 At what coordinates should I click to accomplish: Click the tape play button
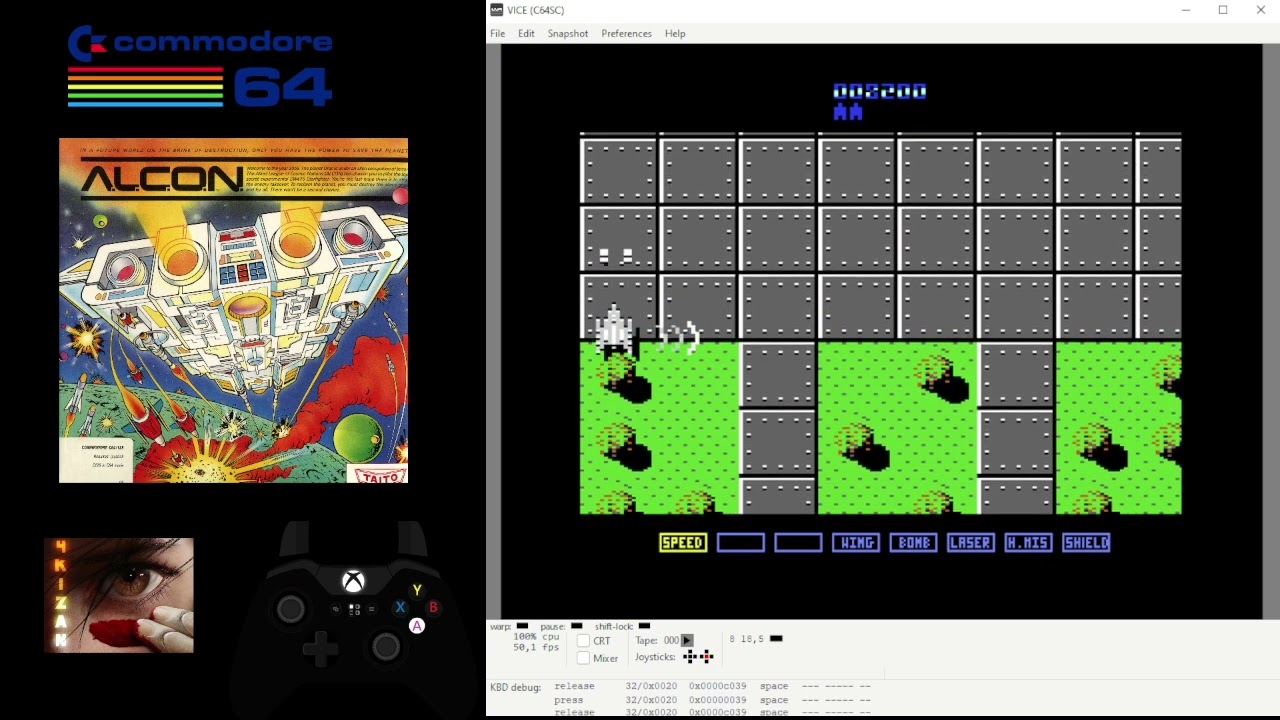[687, 640]
